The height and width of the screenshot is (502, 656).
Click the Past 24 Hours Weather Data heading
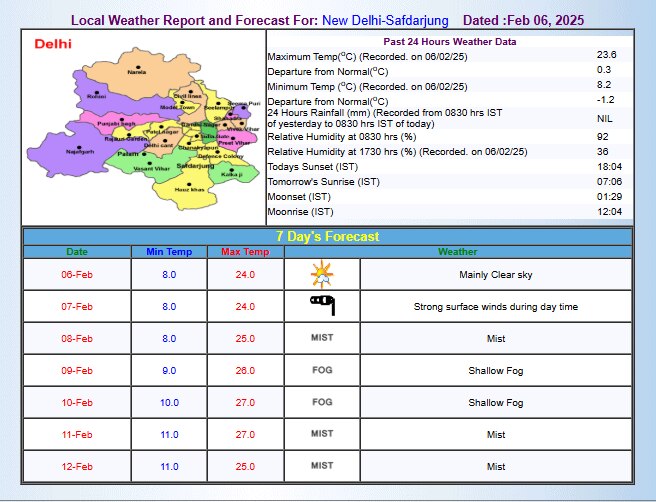point(449,41)
